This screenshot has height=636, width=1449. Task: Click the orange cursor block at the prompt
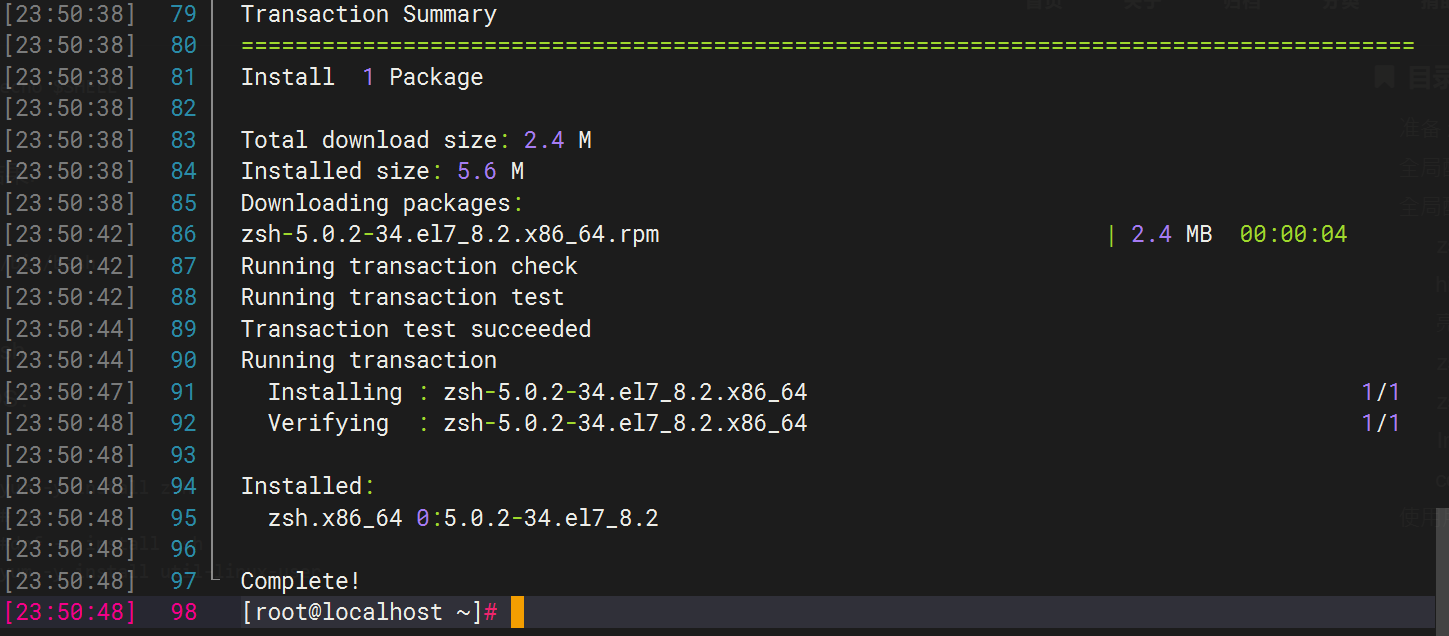pyautogui.click(x=517, y=612)
